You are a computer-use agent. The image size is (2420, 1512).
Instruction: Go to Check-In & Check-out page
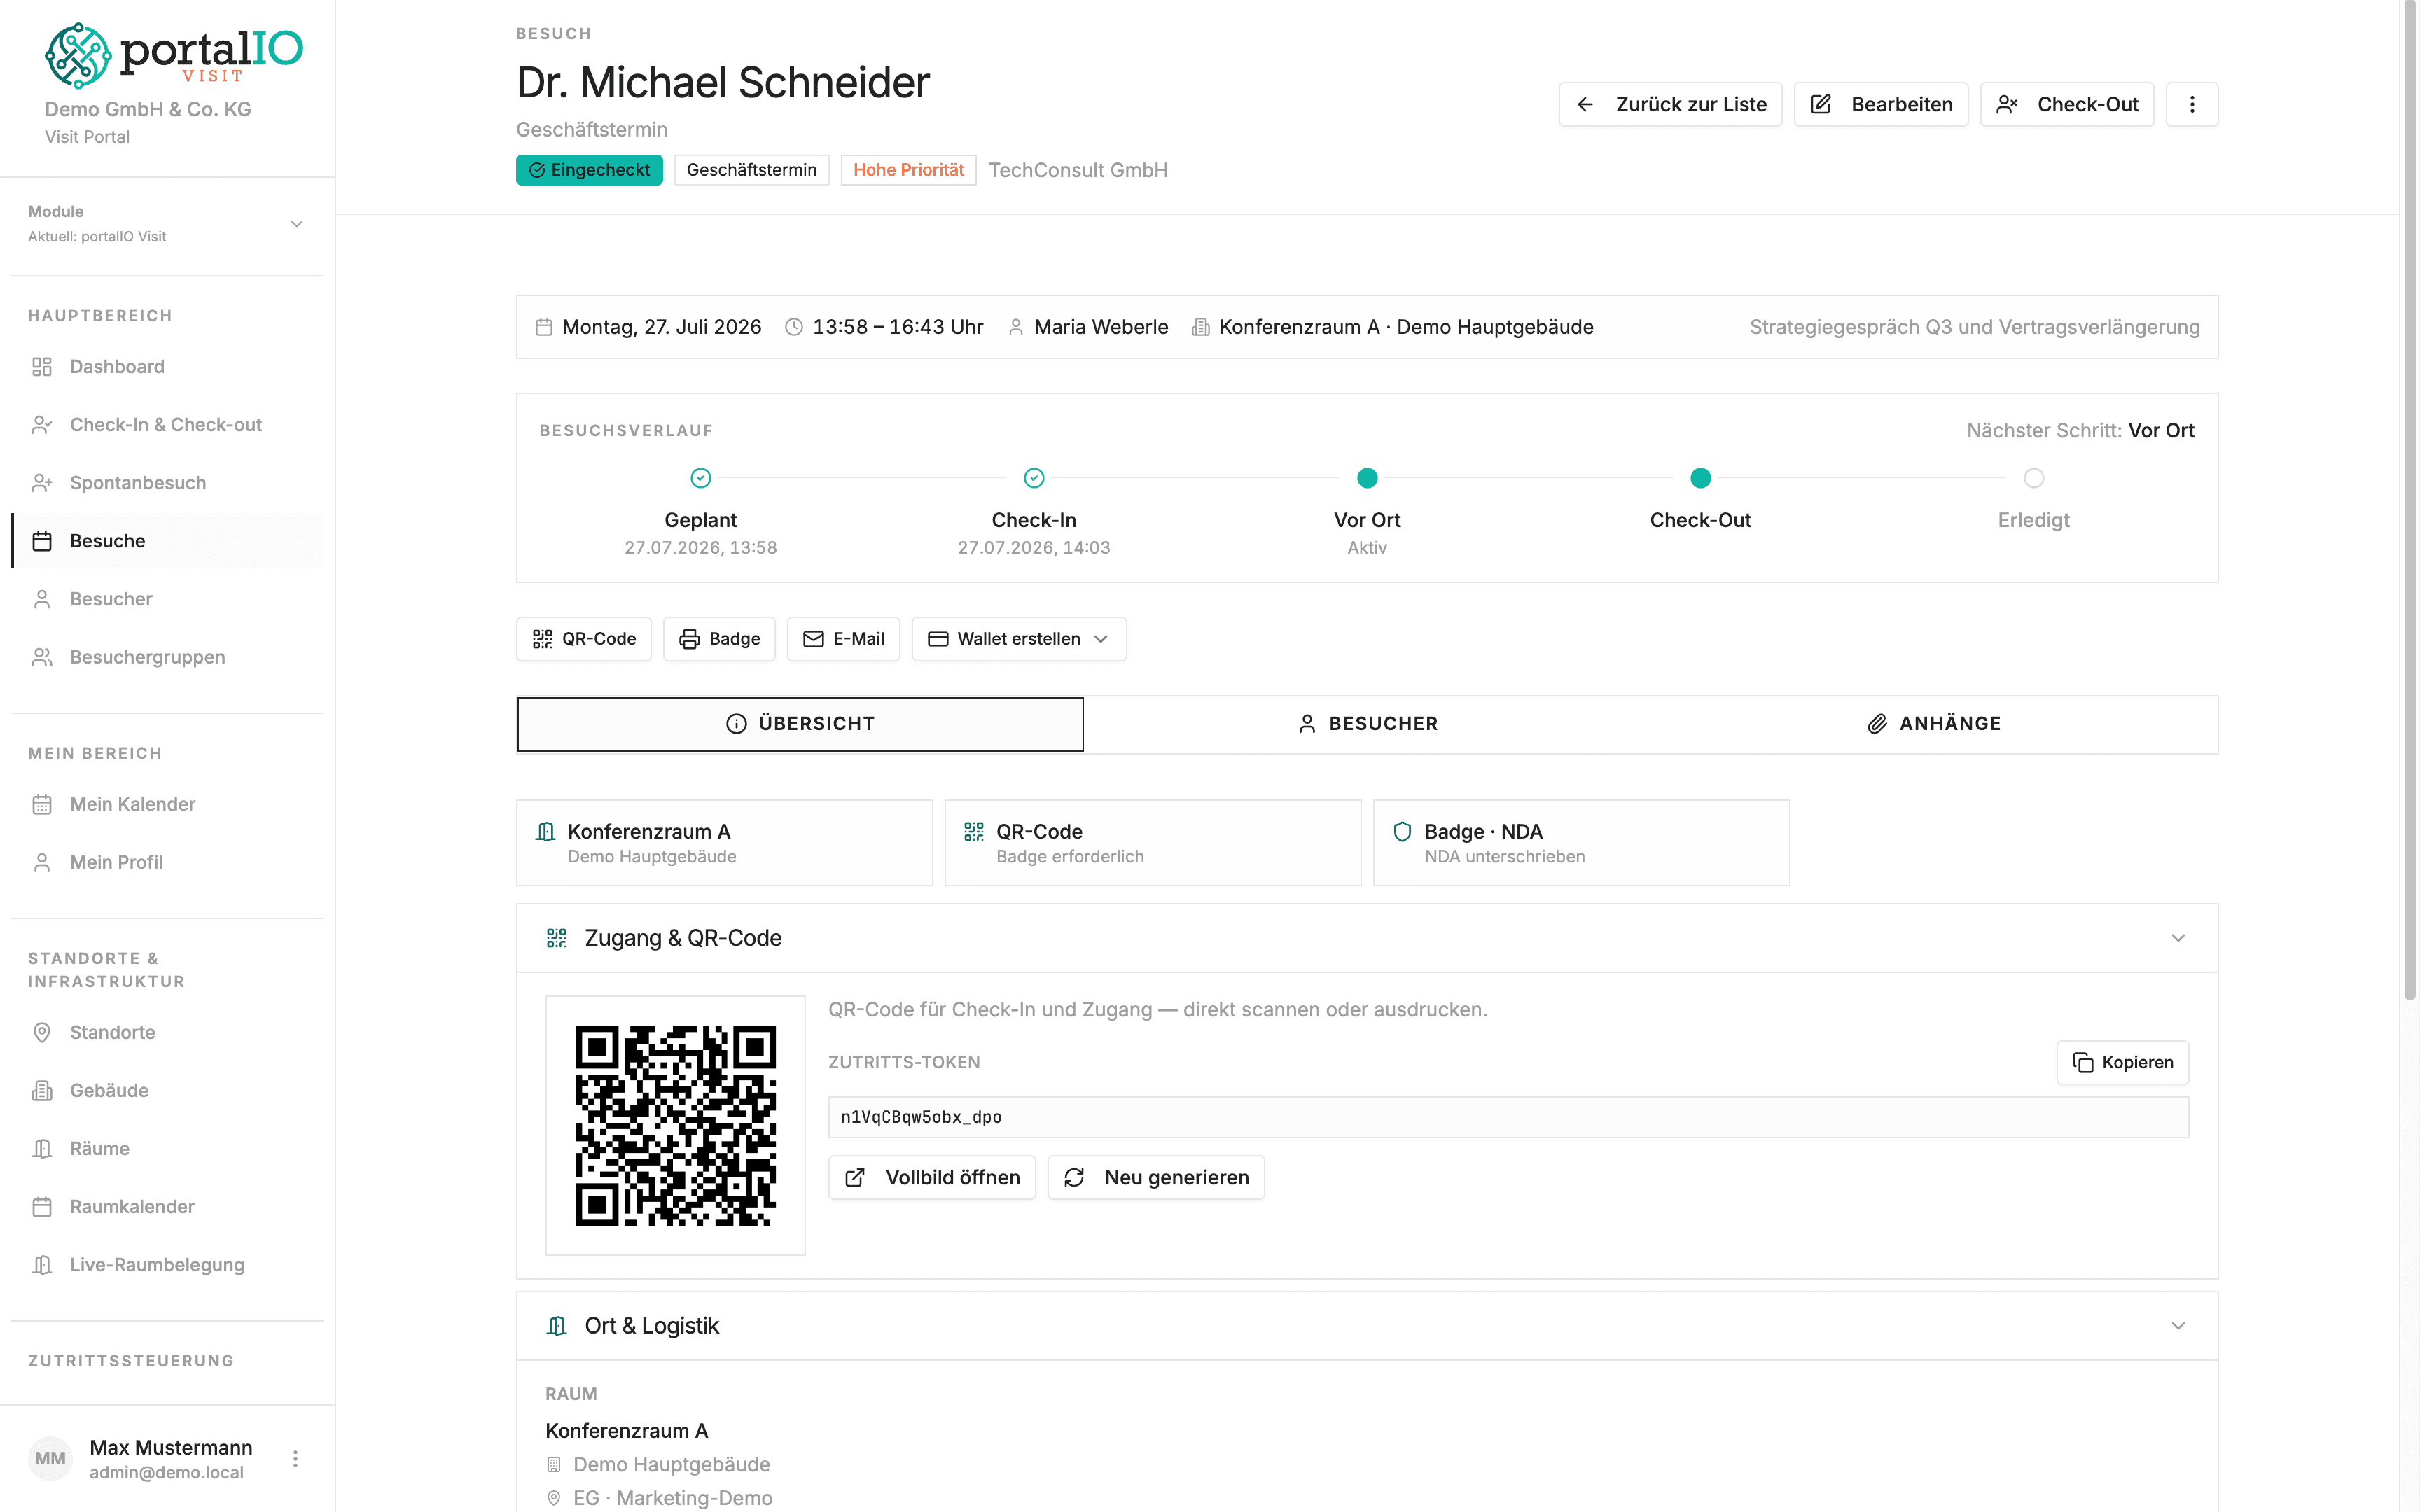point(167,425)
